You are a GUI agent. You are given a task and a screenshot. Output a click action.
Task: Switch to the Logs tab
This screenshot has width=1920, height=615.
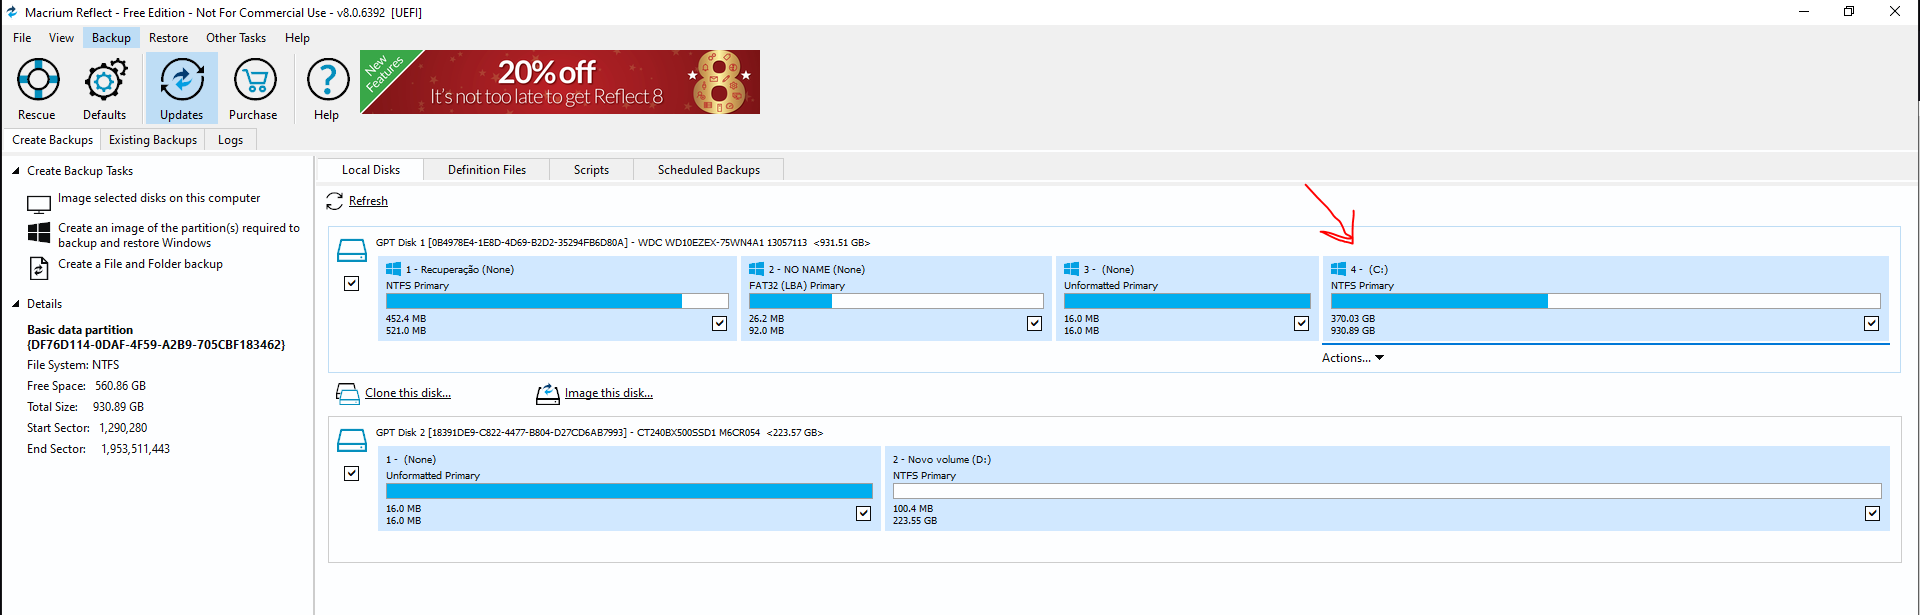[x=230, y=140]
